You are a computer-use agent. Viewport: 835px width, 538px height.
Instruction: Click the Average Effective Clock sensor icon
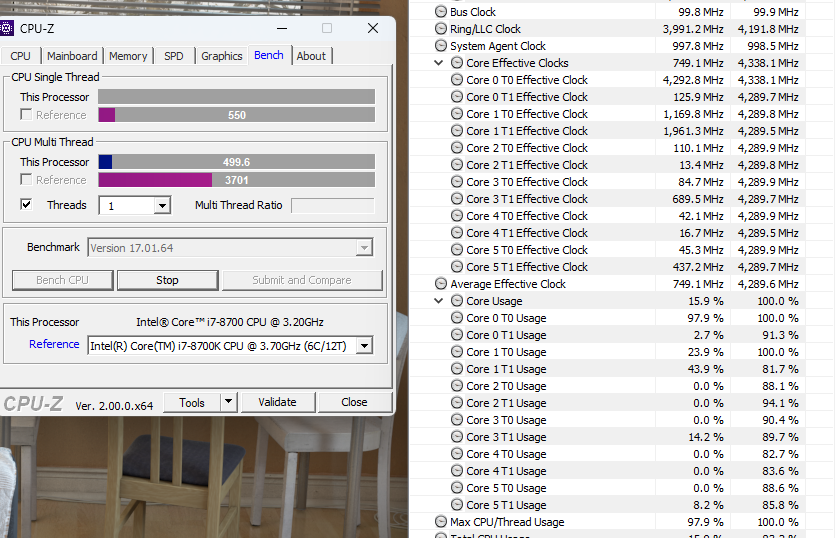440,283
